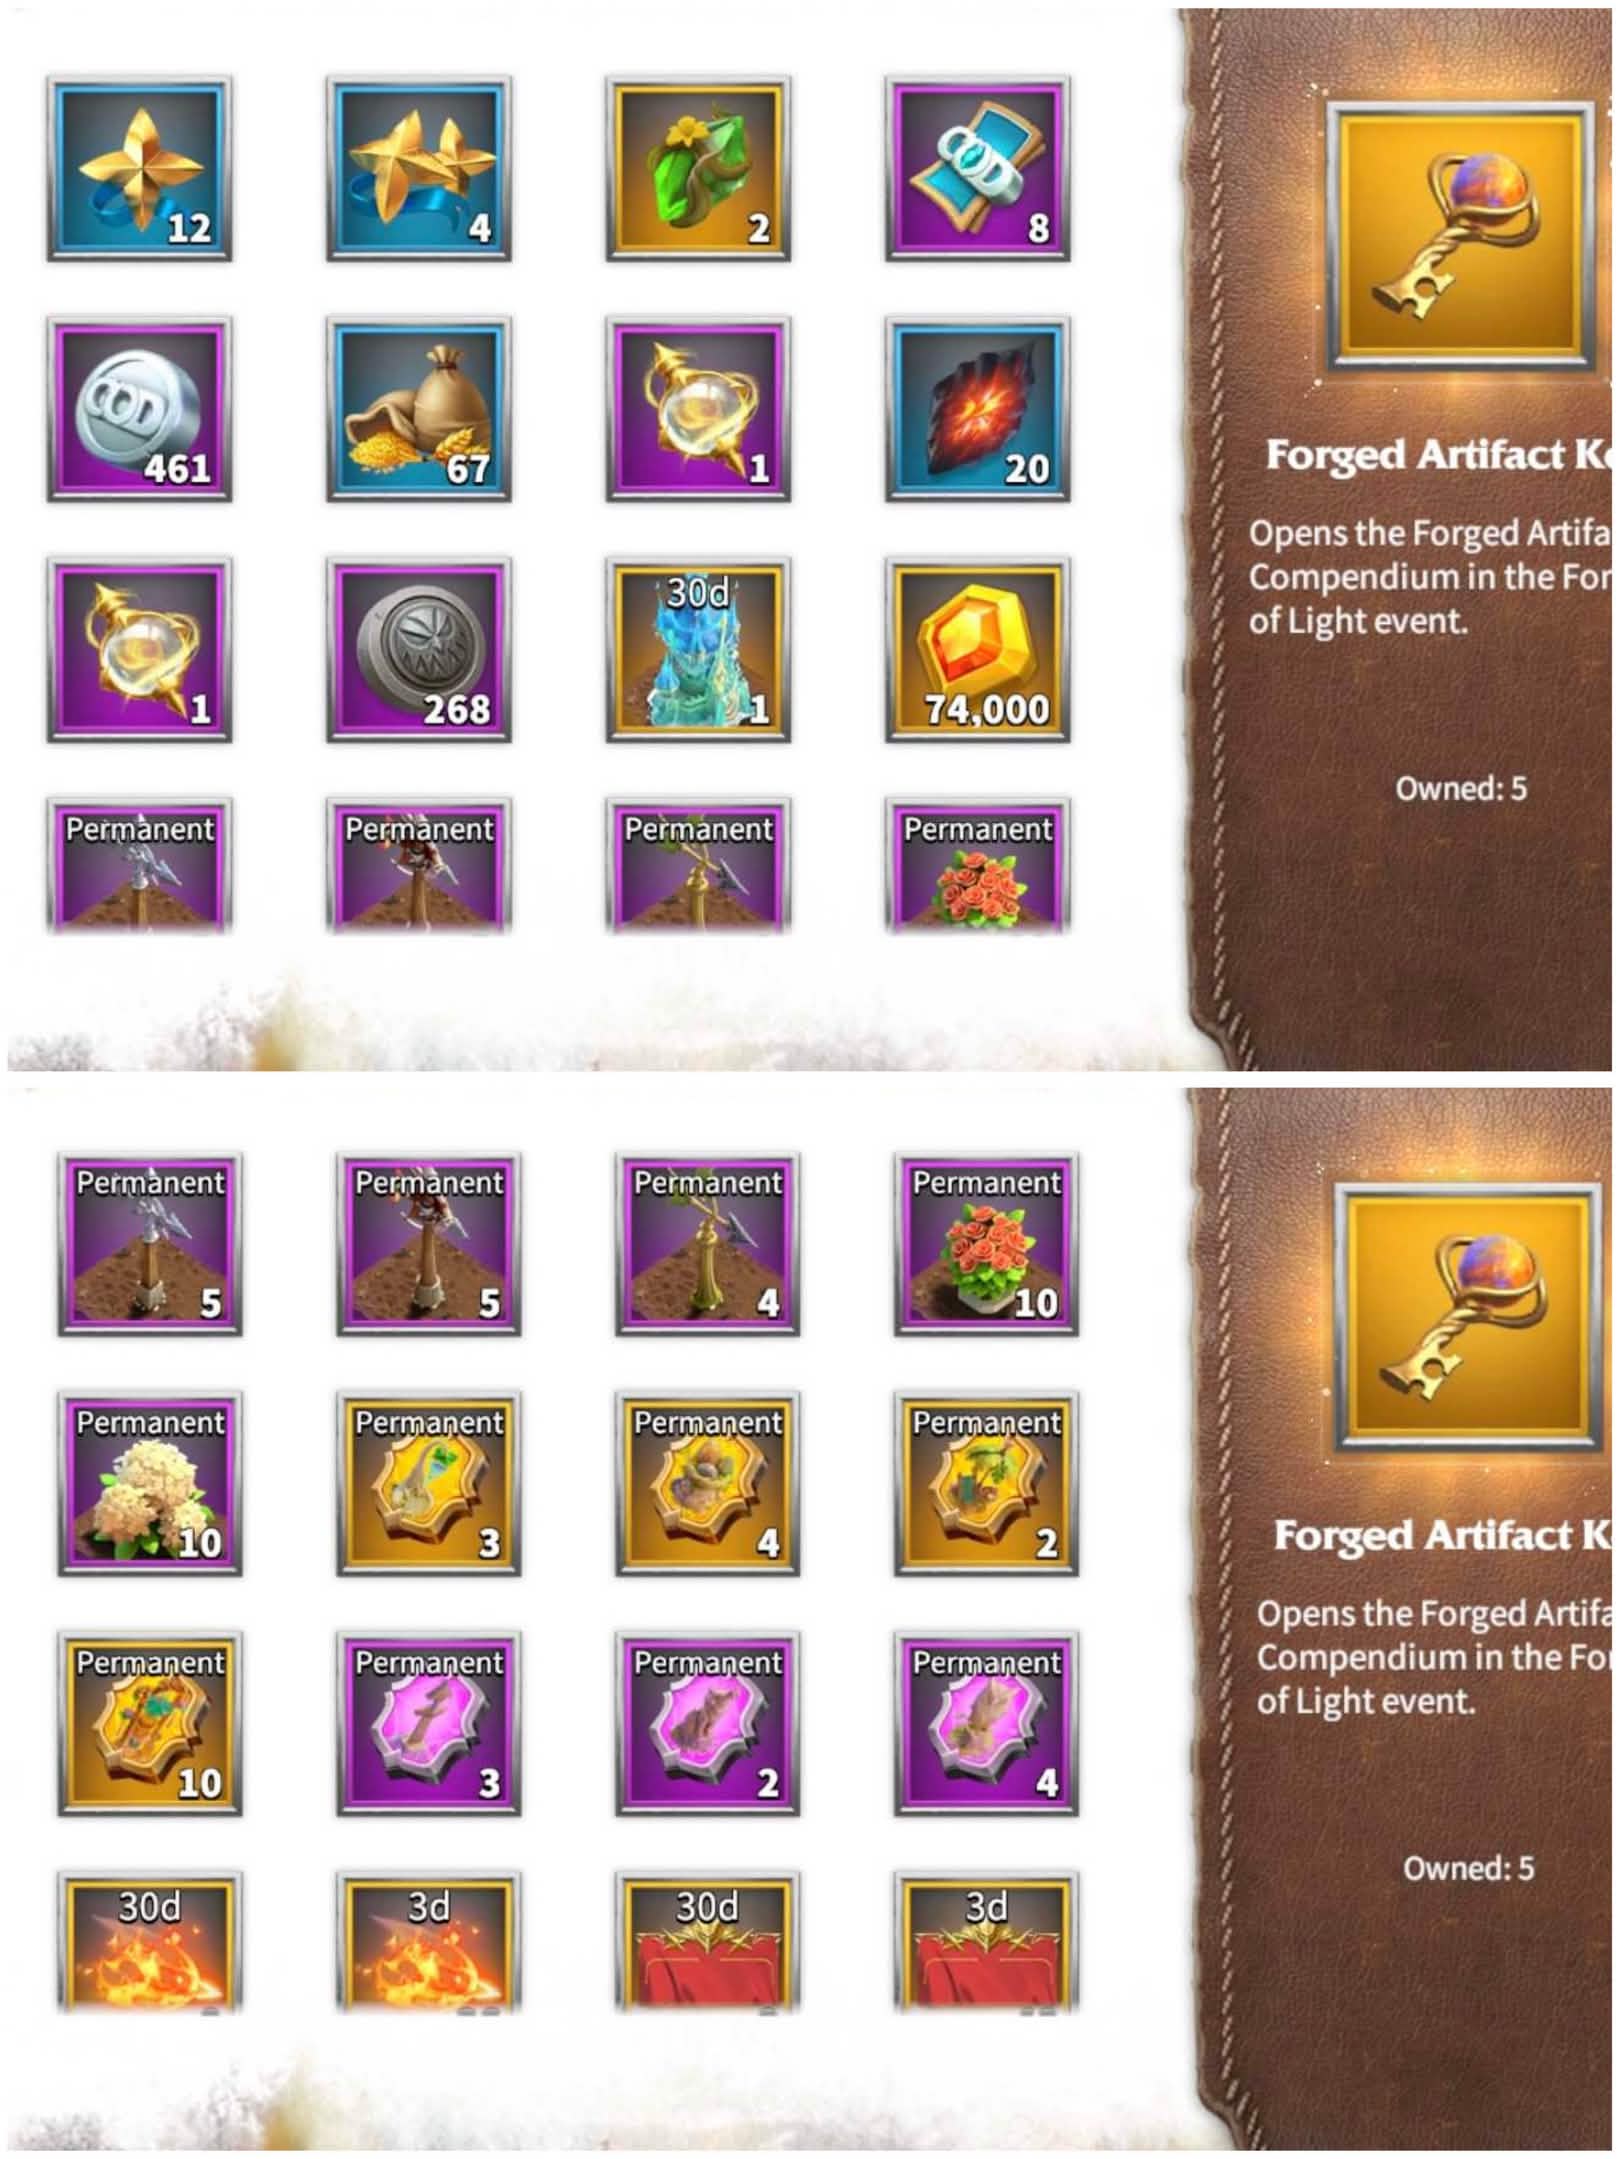Tap the red dark shard item showing 20
Screen dimensions: 1619x2159
pyautogui.click(x=977, y=409)
